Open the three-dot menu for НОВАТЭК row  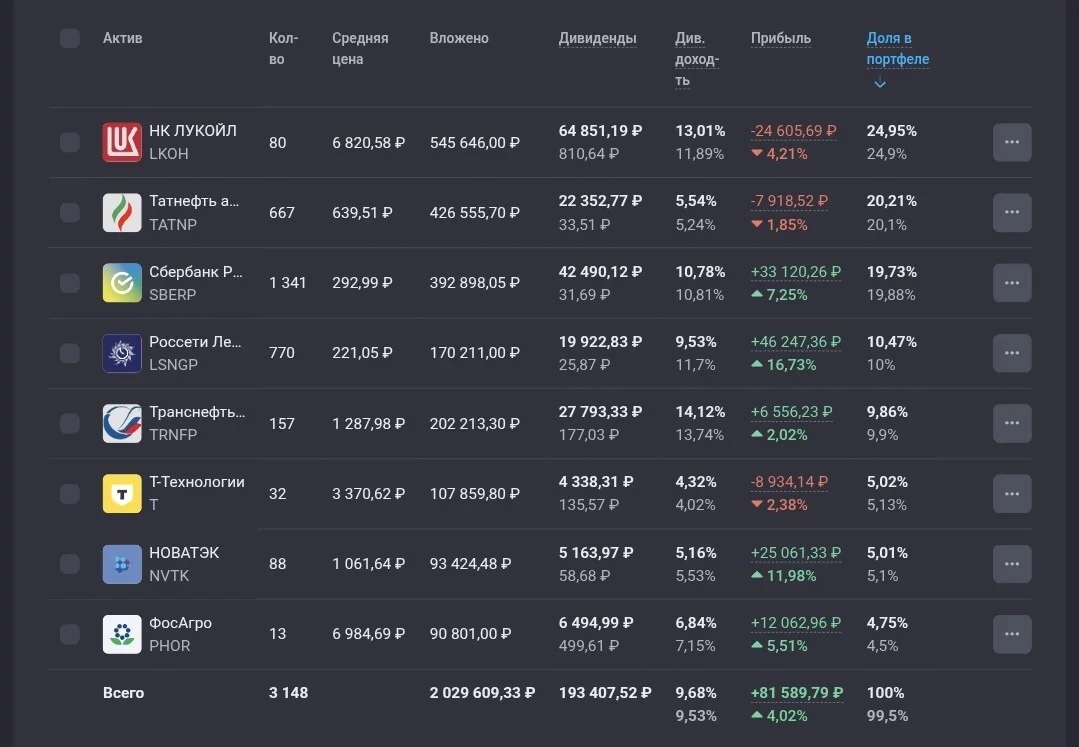(1012, 564)
